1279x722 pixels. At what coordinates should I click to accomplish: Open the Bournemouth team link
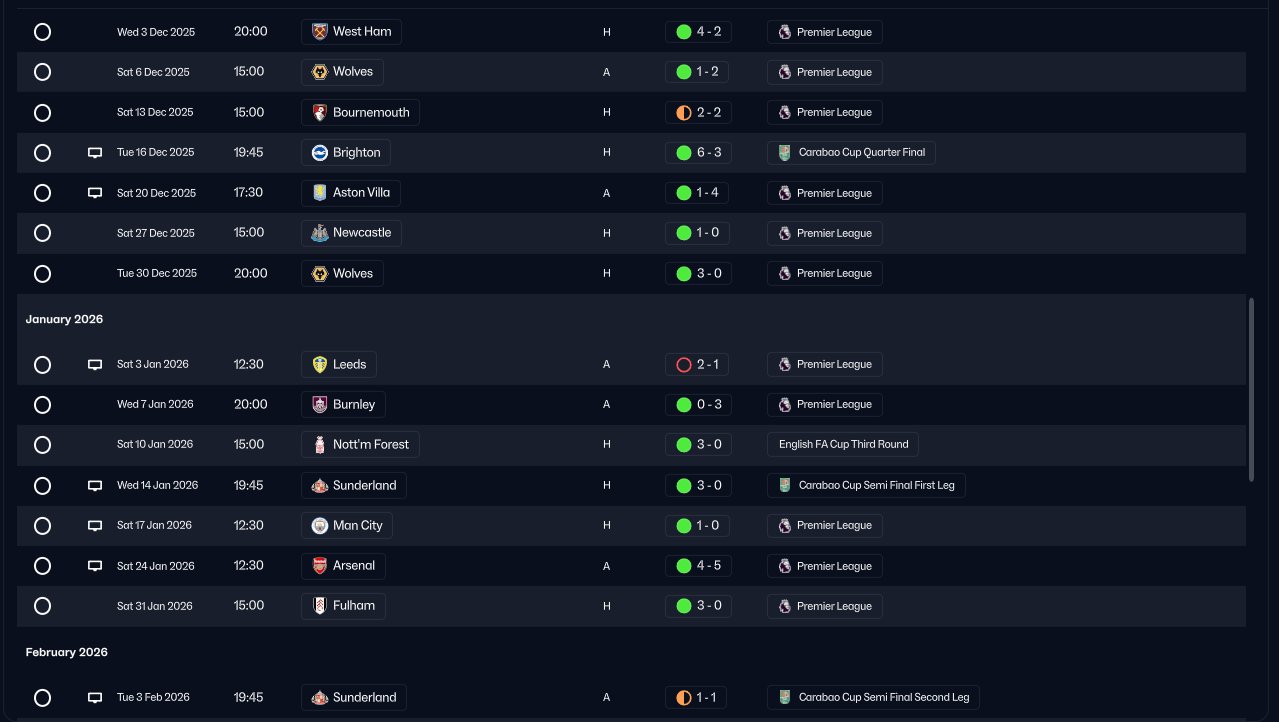click(370, 113)
